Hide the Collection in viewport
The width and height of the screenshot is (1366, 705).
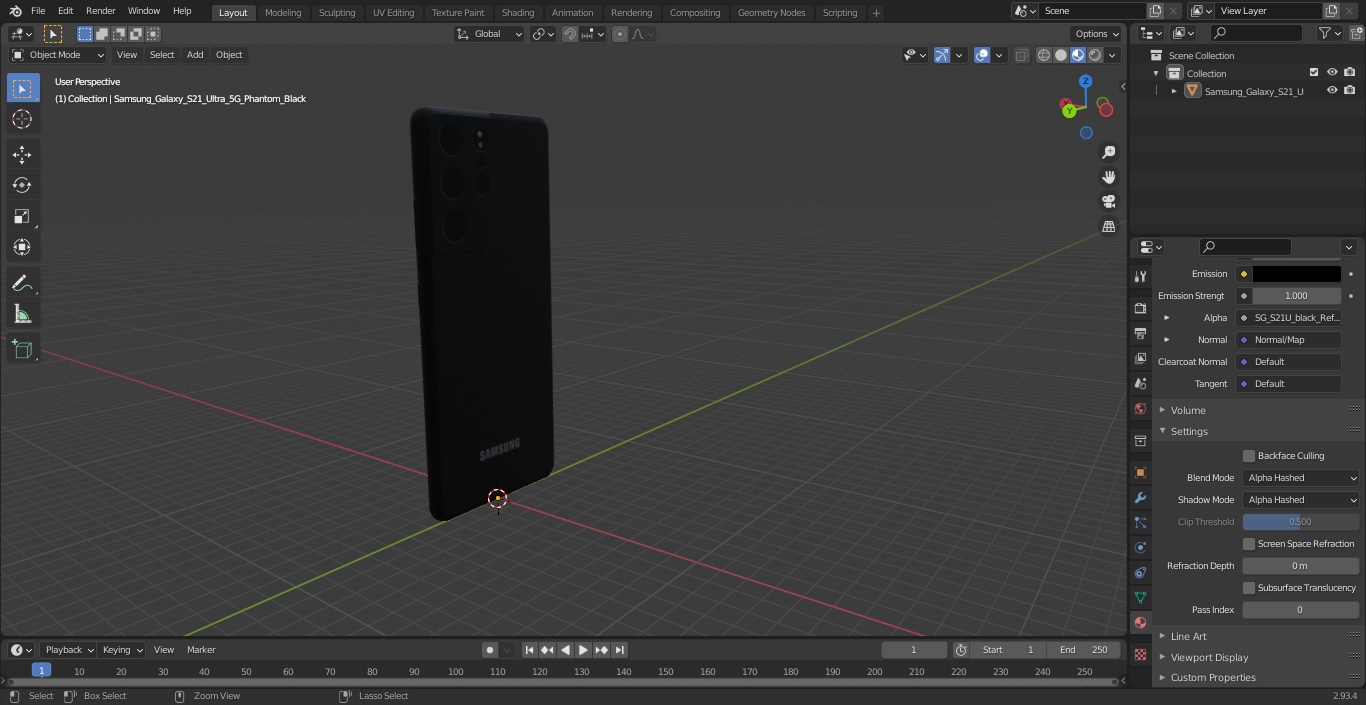click(x=1332, y=73)
